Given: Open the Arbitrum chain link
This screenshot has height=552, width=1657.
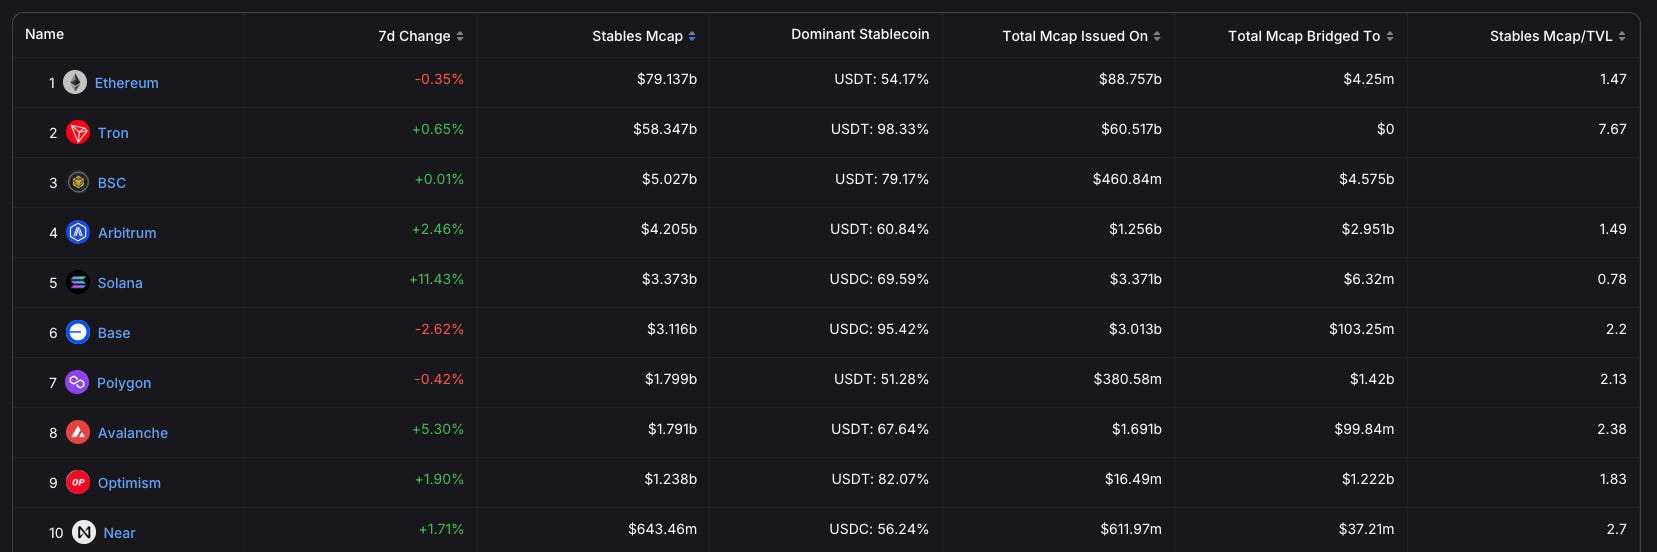Looking at the screenshot, I should (127, 233).
